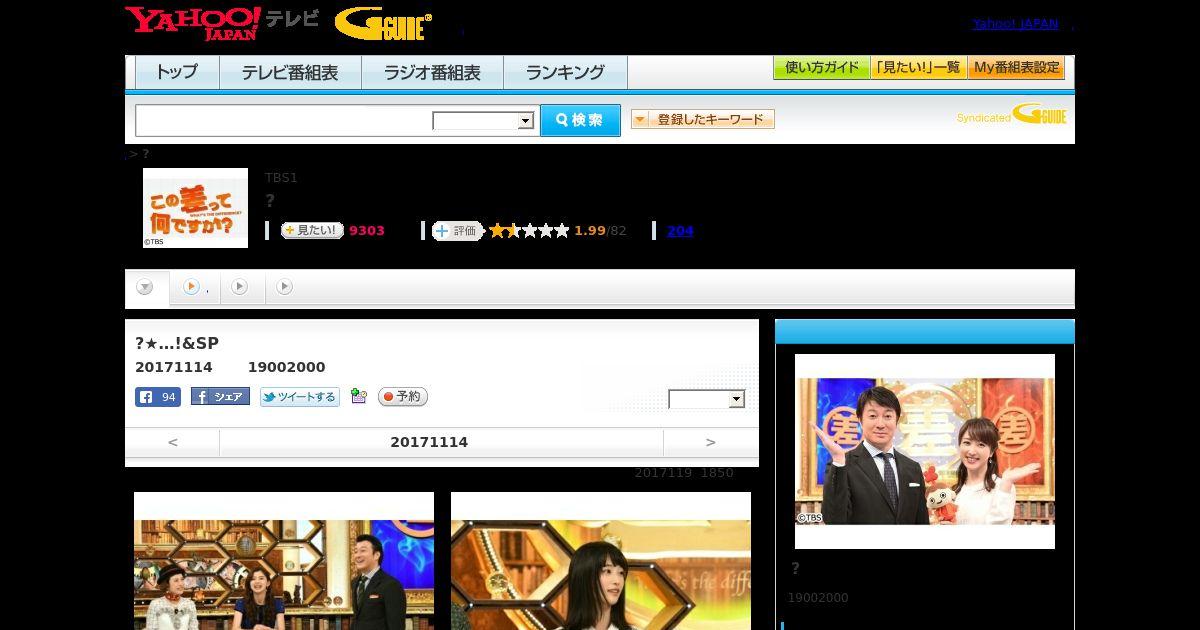This screenshot has height=630, width=1200.
Task: Click the Facebook シェア button
Action: coord(220,397)
